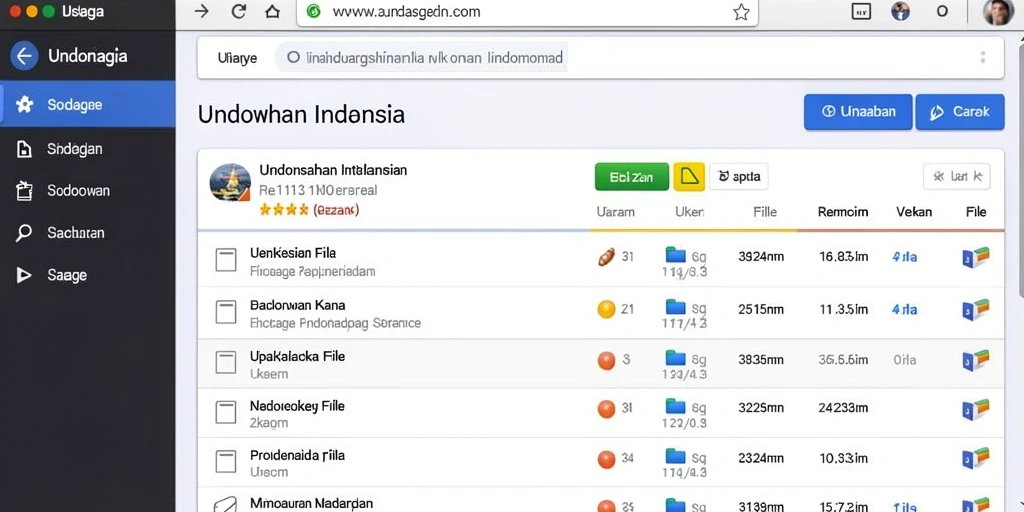Click the blue back arrow beside Undonagia

24,56
